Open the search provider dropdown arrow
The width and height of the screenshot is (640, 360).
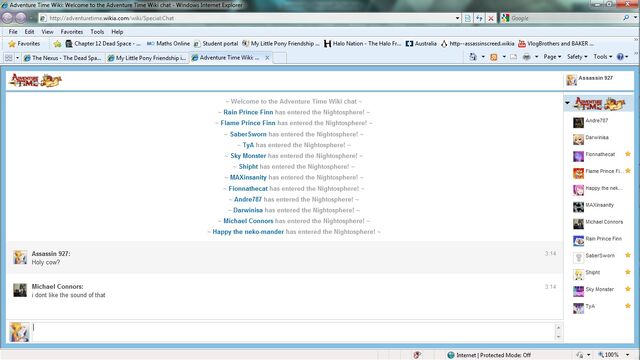pos(635,18)
